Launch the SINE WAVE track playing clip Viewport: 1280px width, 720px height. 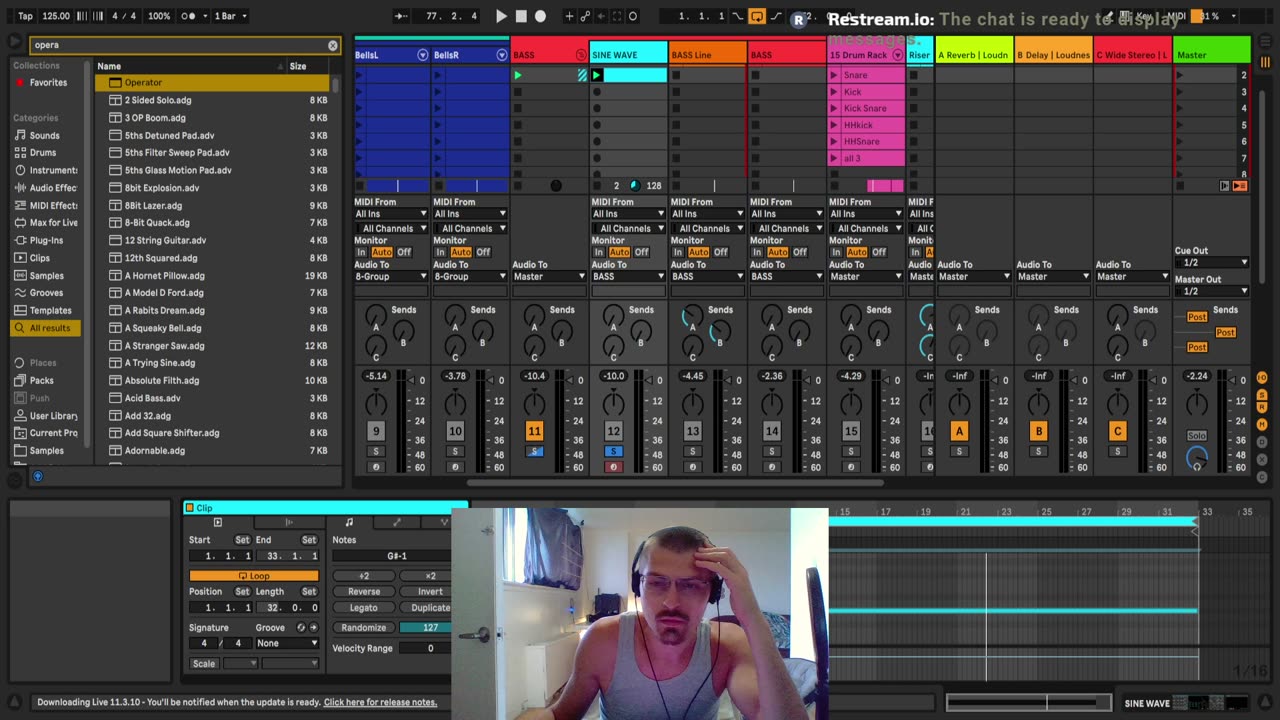597,75
